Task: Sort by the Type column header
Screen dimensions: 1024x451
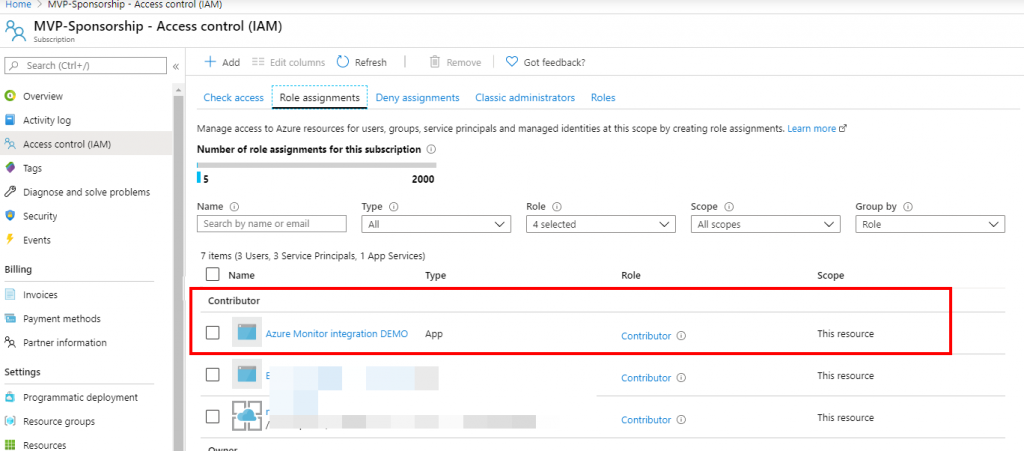Action: 436,275
